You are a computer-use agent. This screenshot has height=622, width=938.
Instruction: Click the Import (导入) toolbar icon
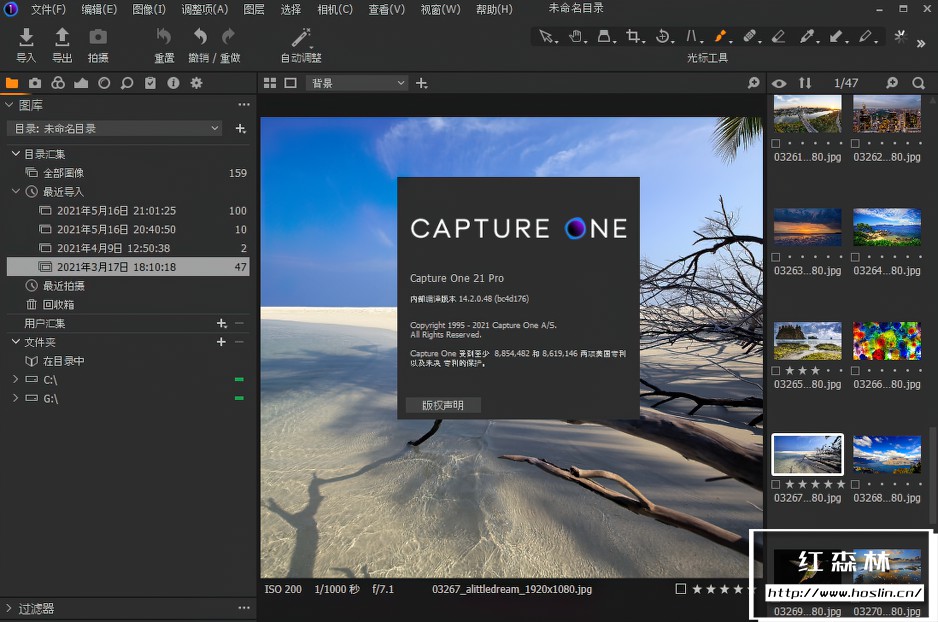coord(26,38)
